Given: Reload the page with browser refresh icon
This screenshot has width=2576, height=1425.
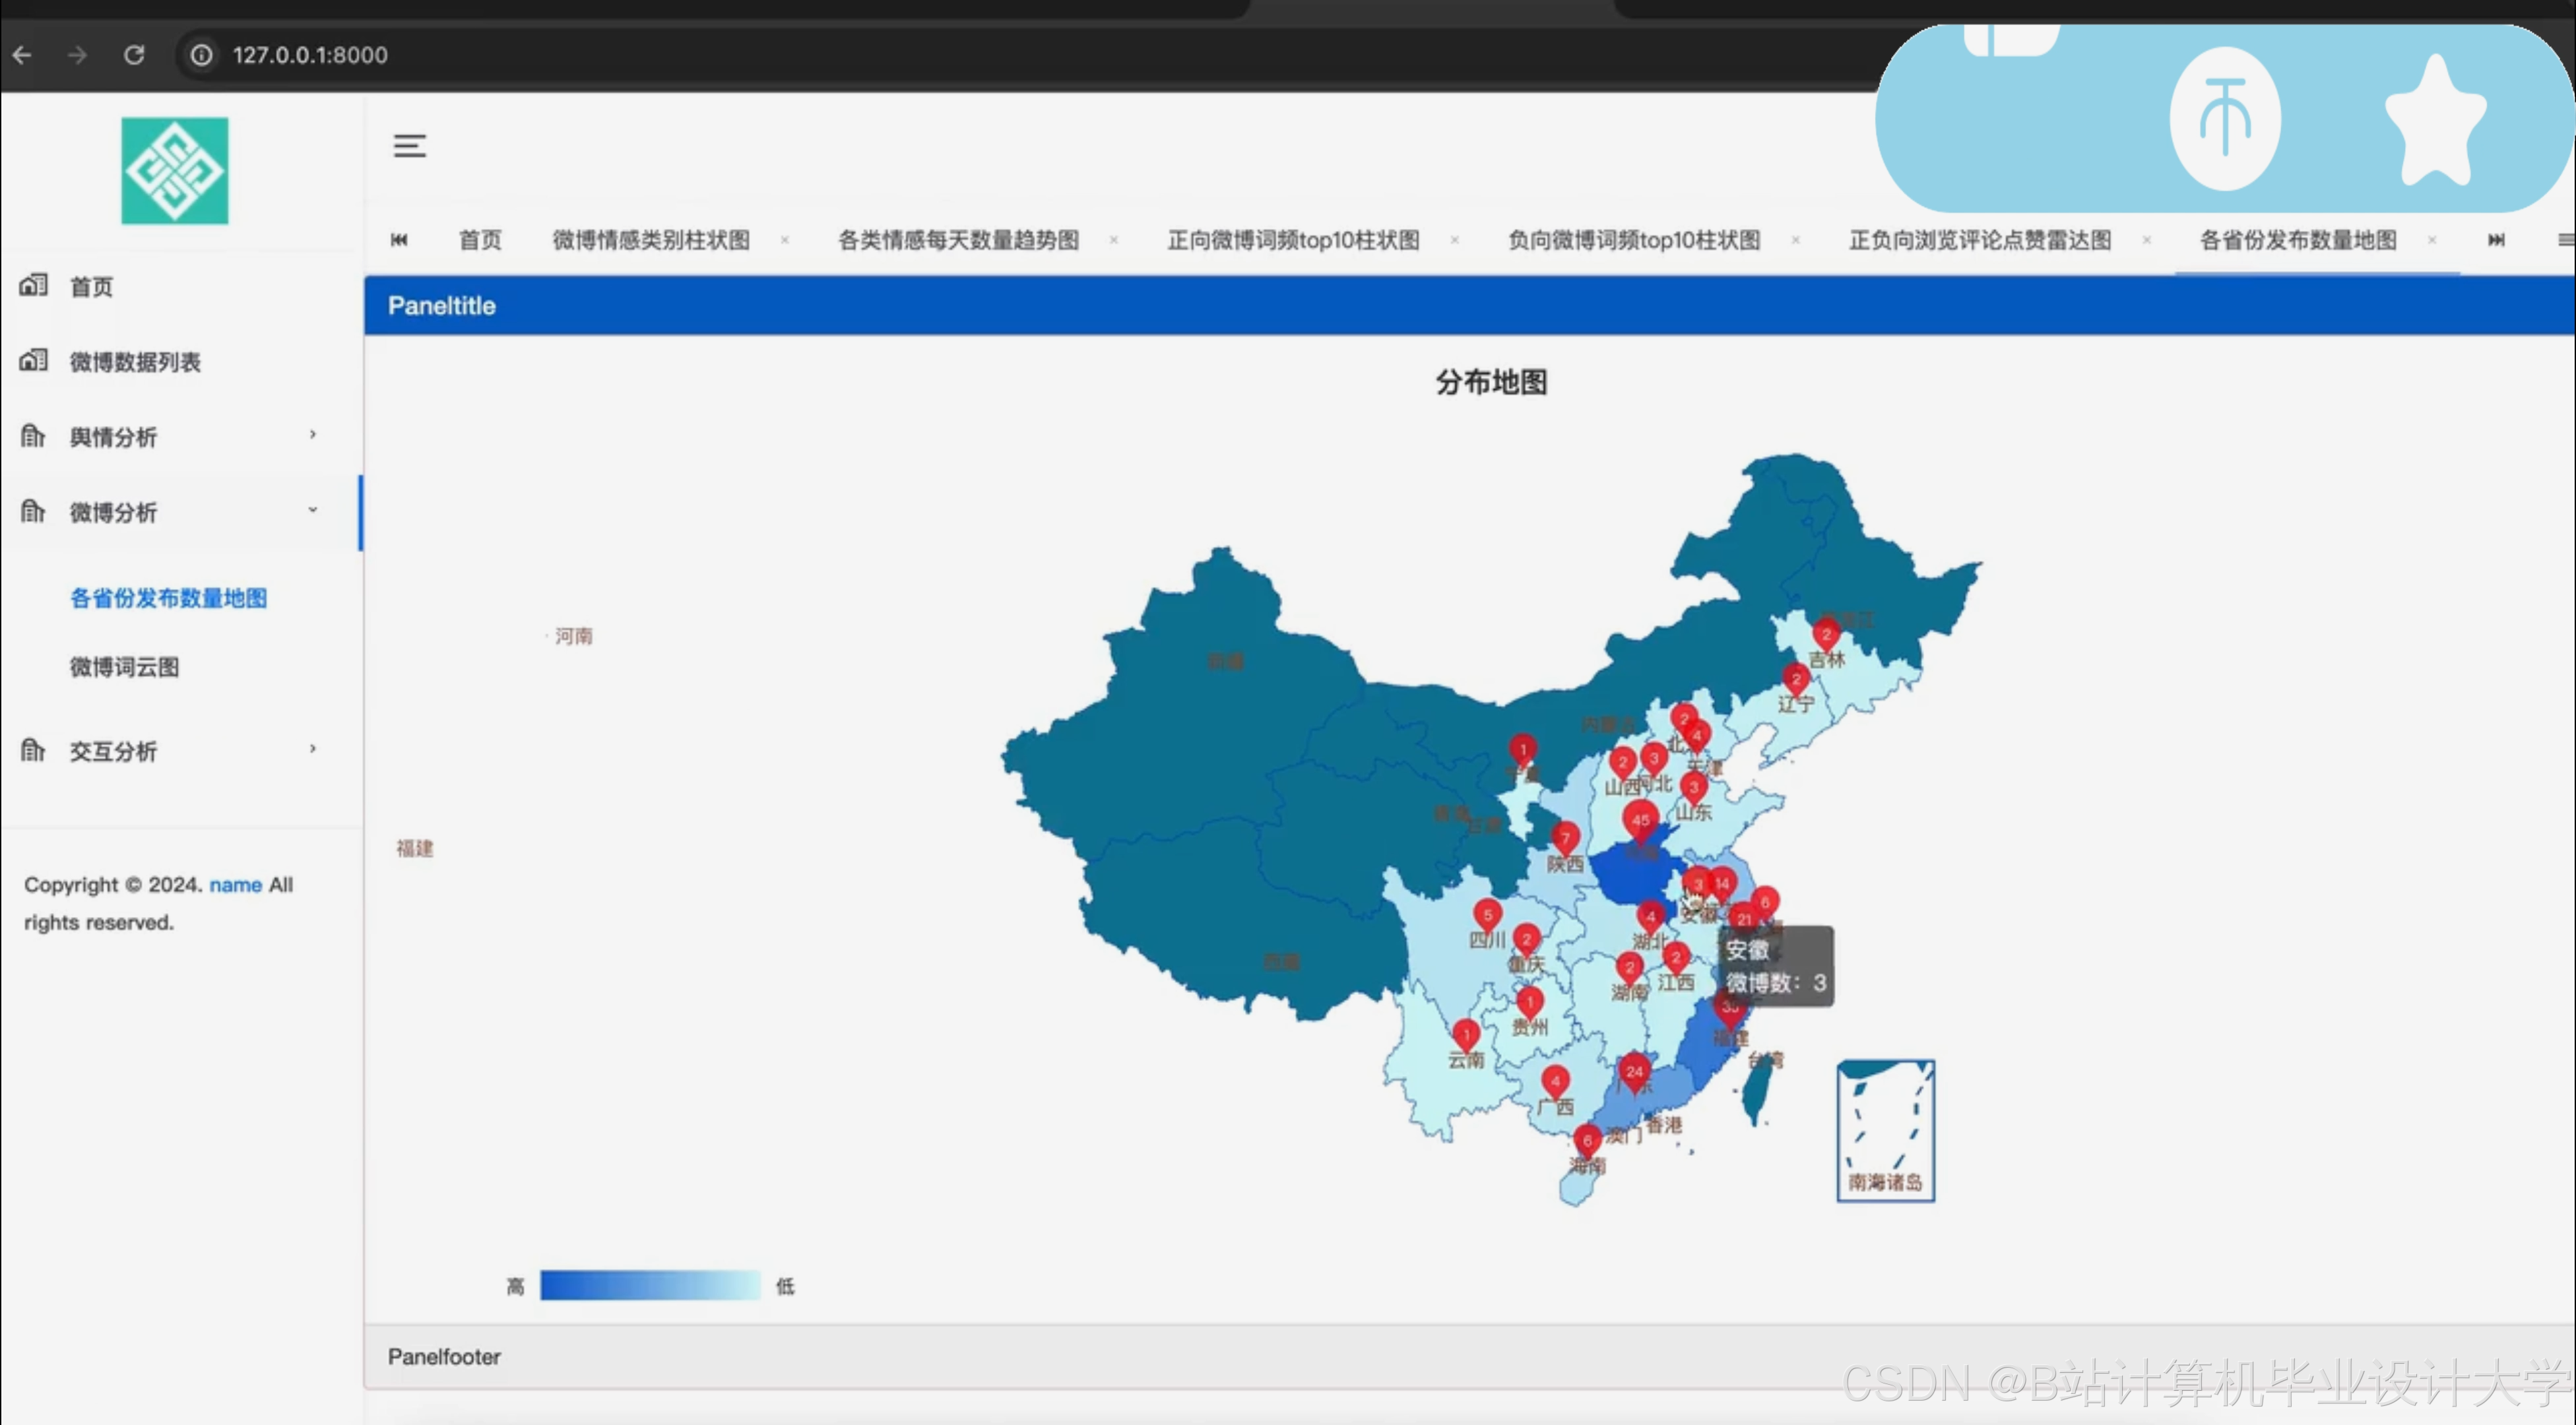Looking at the screenshot, I should [134, 55].
